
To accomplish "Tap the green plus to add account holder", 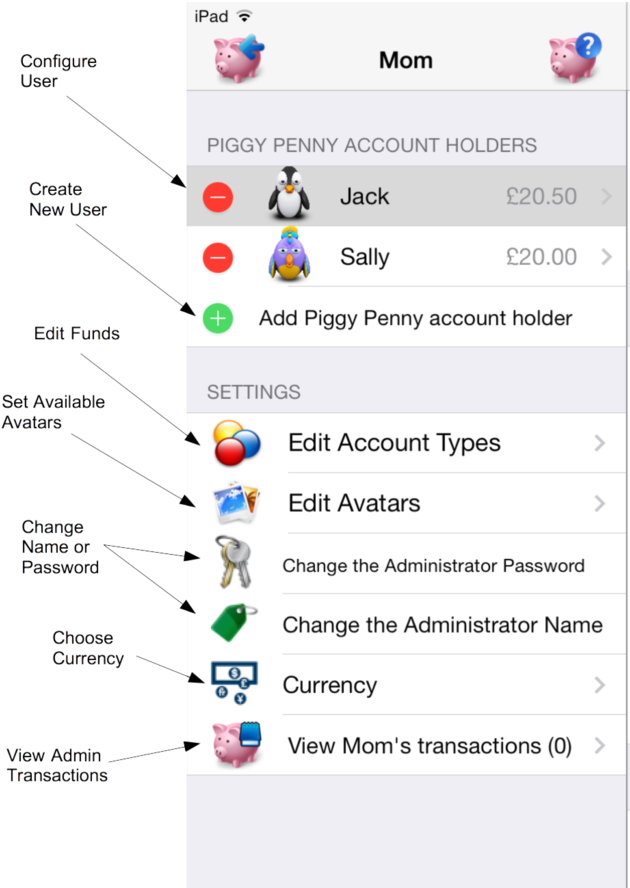I will (218, 318).
